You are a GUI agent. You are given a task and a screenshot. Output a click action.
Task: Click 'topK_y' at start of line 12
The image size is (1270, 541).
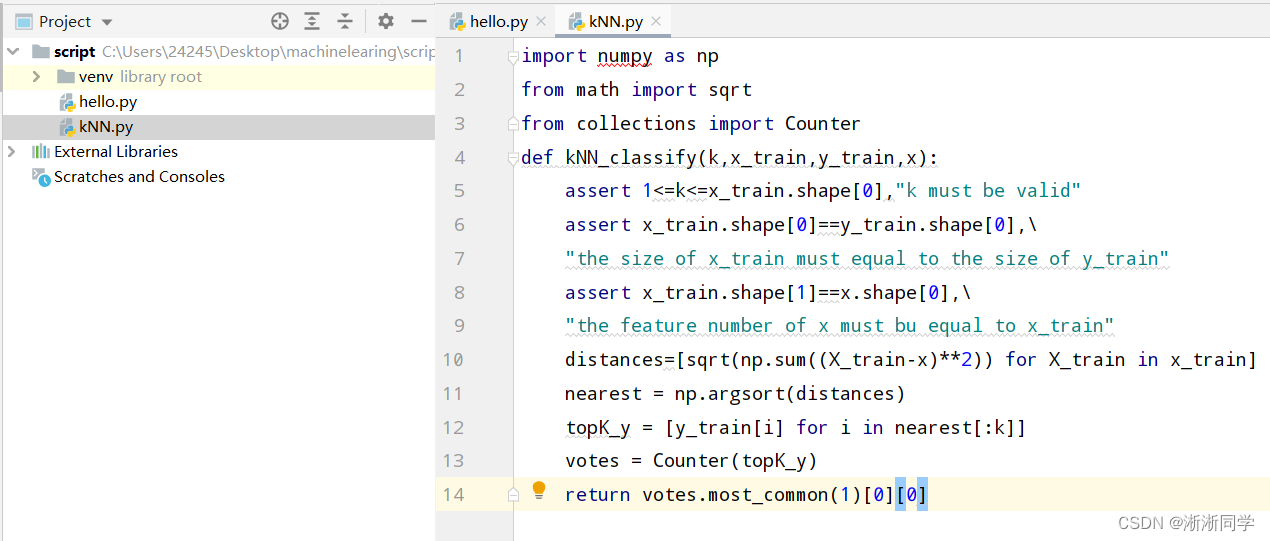tap(598, 427)
